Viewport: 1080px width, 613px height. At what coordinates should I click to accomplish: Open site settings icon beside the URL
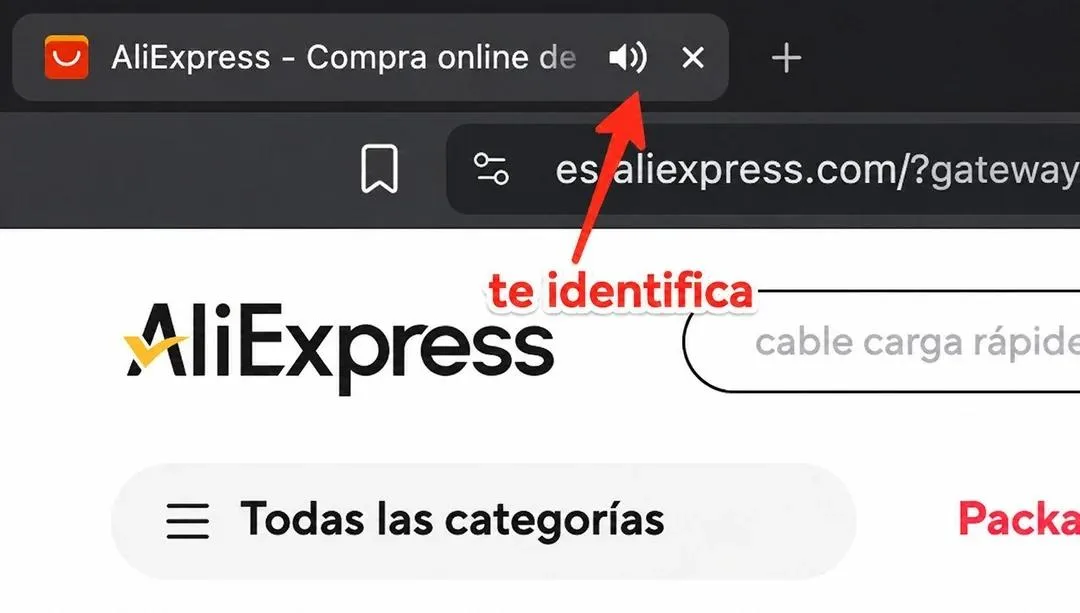[491, 169]
